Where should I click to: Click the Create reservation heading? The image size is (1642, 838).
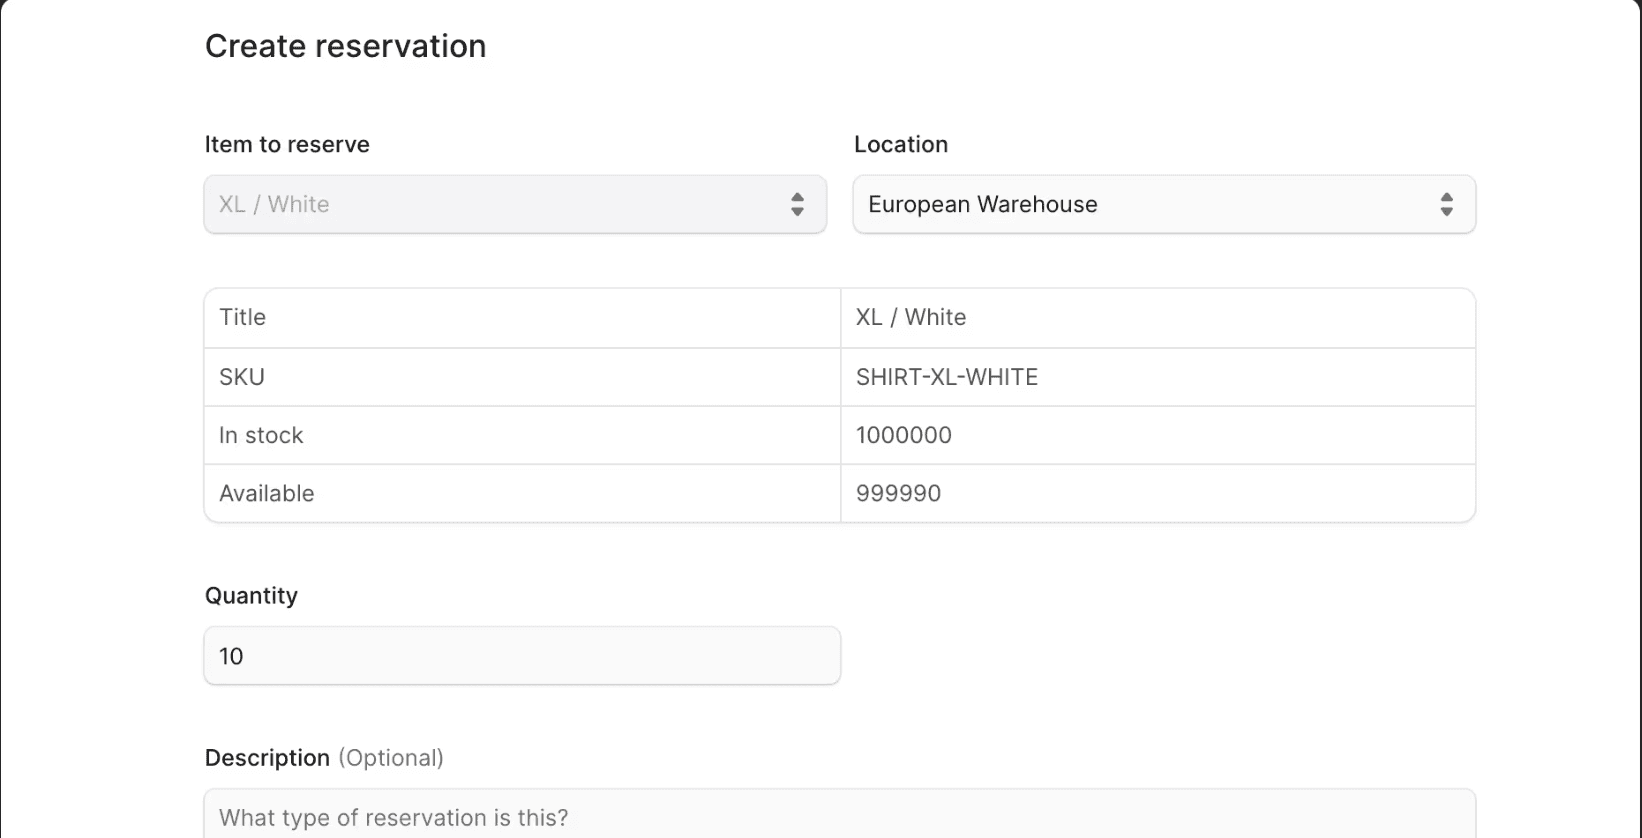point(345,46)
